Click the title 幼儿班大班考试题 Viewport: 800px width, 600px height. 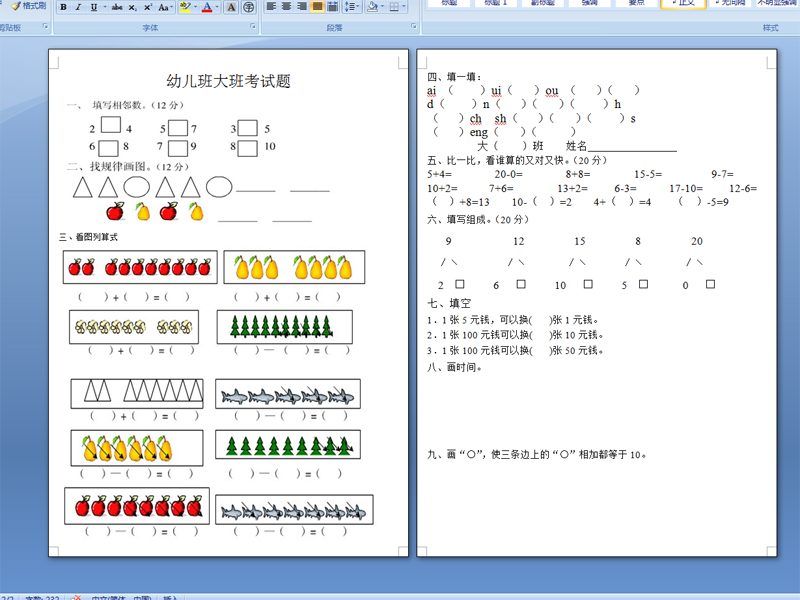(228, 81)
